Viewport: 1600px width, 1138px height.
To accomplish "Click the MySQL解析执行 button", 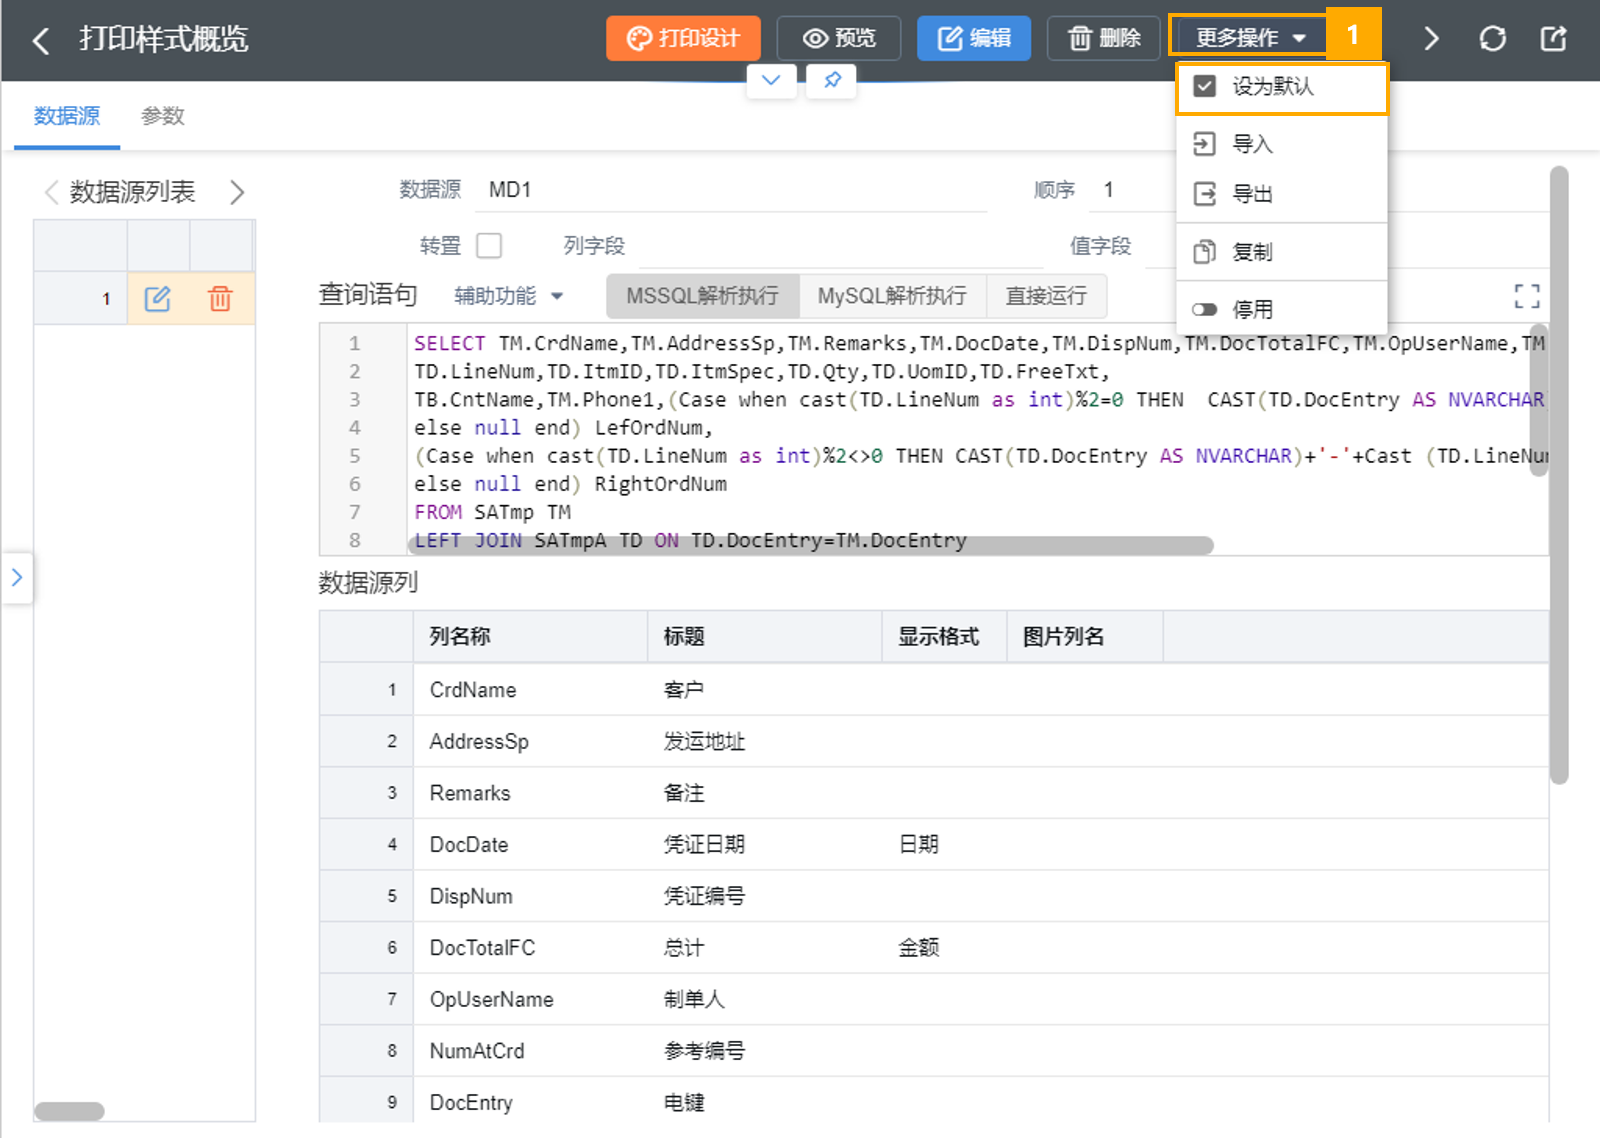I will click(892, 296).
